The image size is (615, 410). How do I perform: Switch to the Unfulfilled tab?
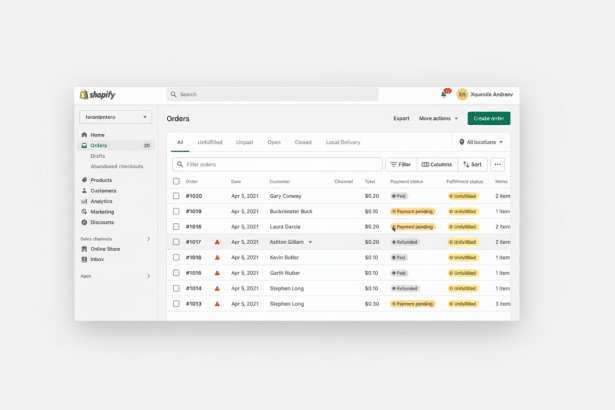point(210,142)
